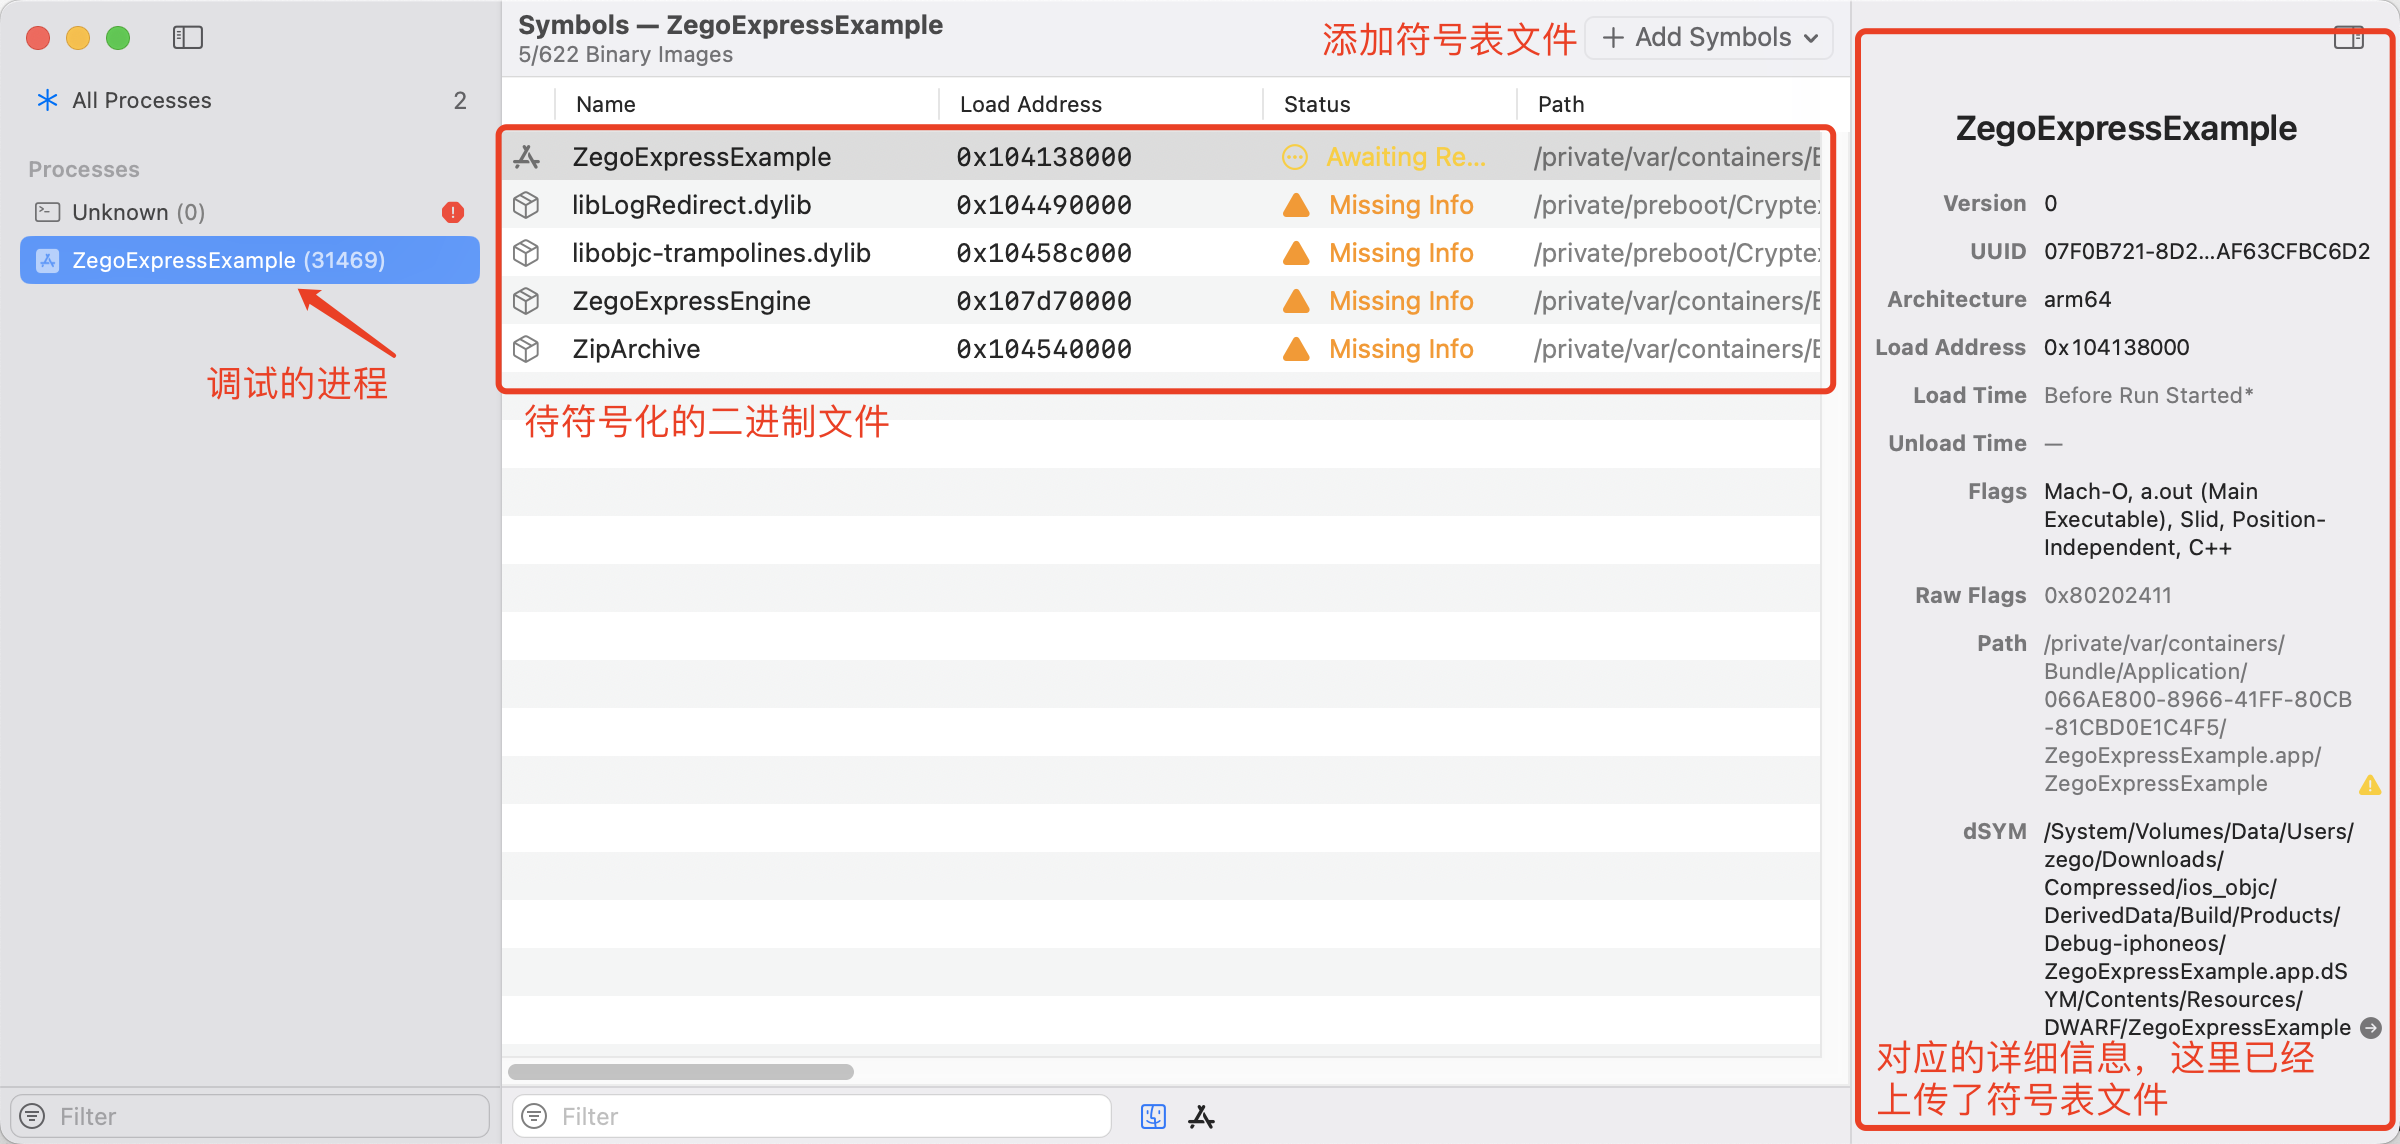2400x1144 pixels.
Task: Click the binary images filter icon
Action: pos(535,1116)
